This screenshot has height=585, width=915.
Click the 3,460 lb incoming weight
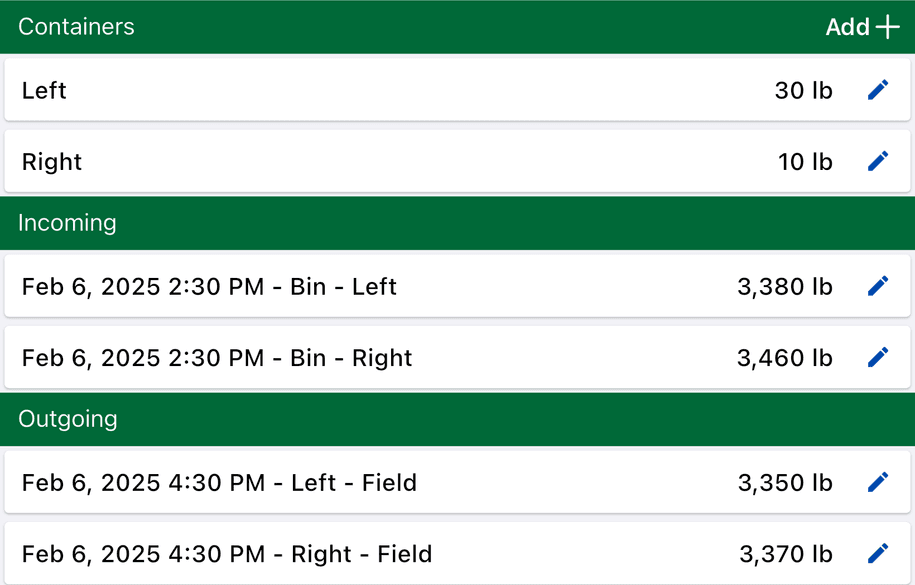[x=784, y=358]
